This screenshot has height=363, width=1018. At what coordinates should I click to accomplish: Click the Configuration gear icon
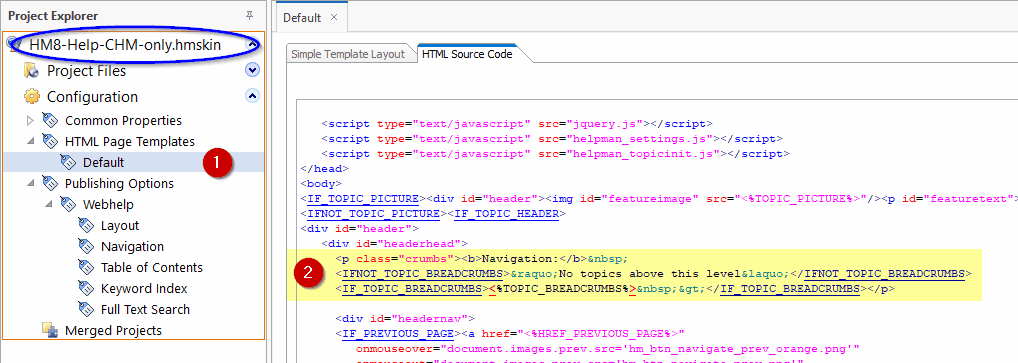[x=32, y=96]
